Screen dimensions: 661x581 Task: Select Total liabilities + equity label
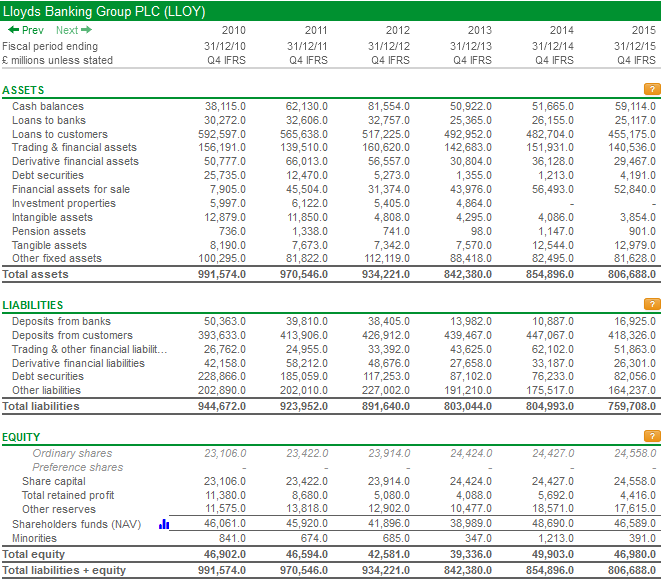pos(64,570)
